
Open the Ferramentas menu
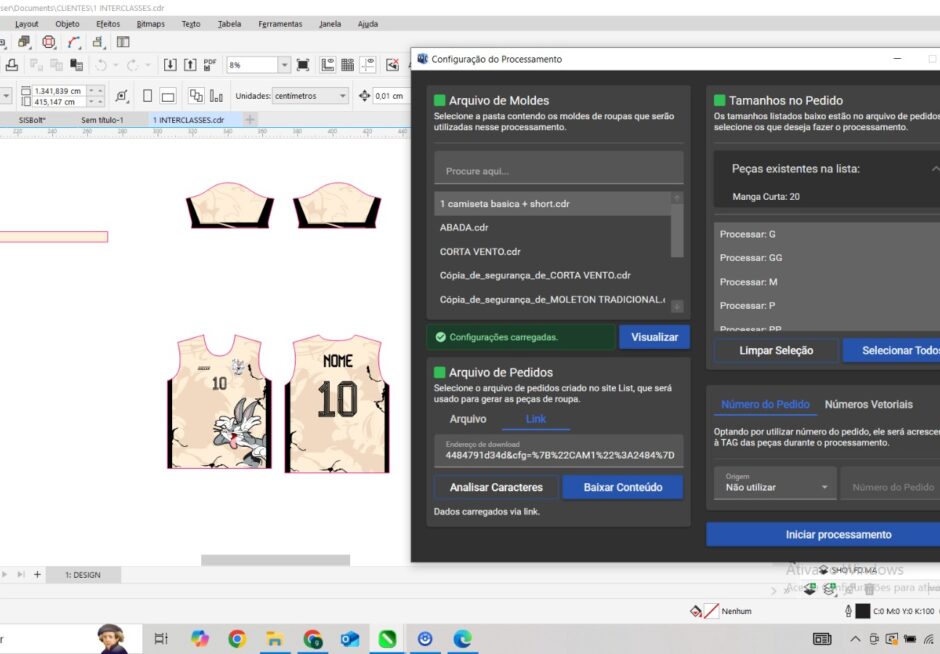[280, 24]
